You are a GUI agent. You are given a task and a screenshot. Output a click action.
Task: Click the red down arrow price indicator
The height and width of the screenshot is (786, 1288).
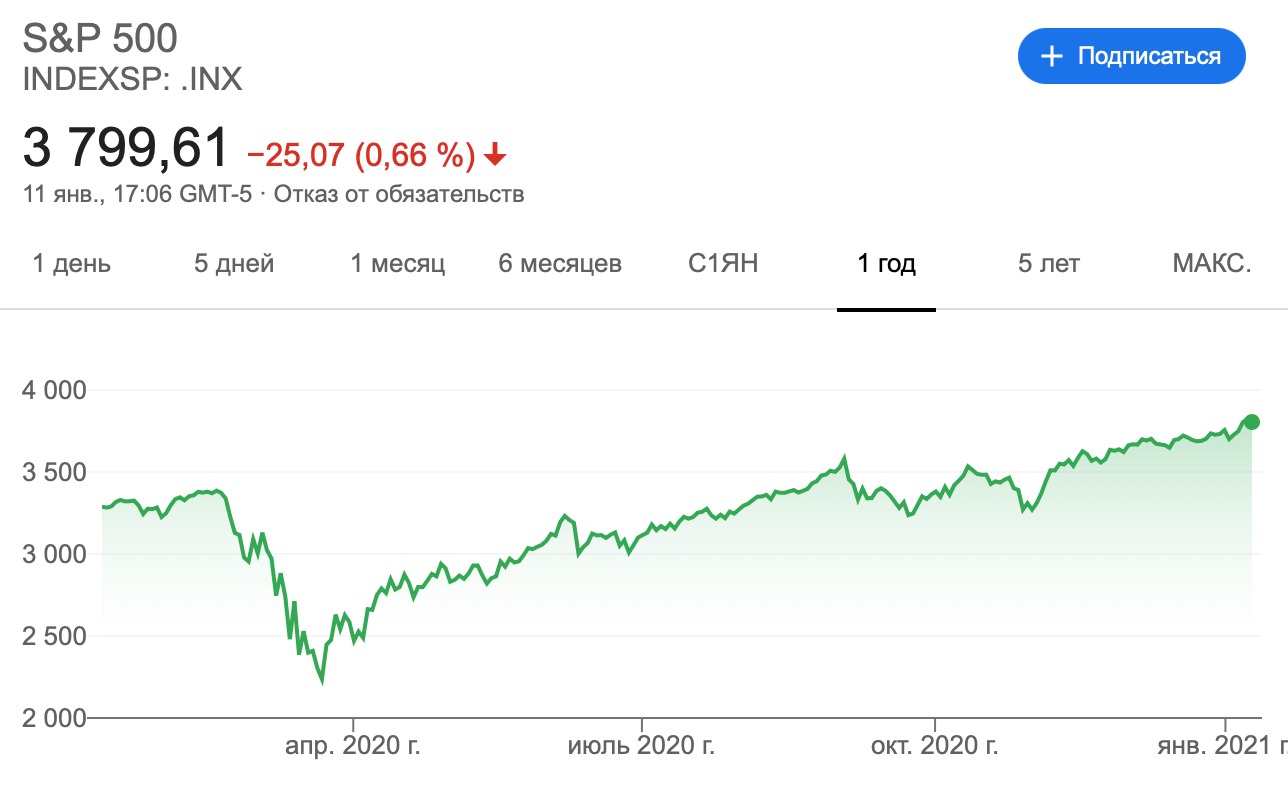point(495,155)
